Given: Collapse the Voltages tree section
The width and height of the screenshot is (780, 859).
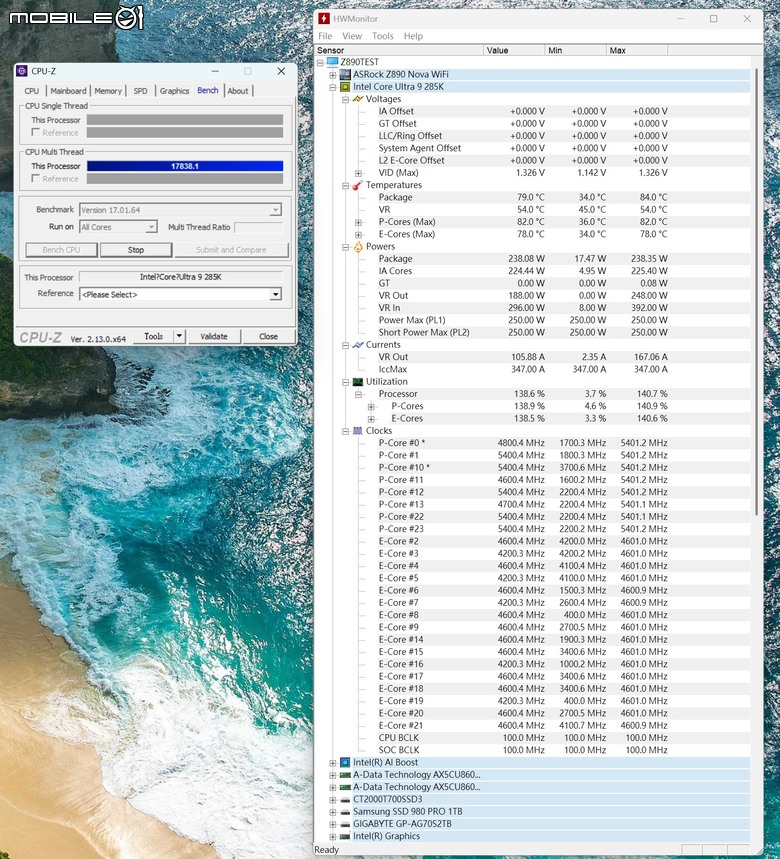Looking at the screenshot, I should 346,100.
